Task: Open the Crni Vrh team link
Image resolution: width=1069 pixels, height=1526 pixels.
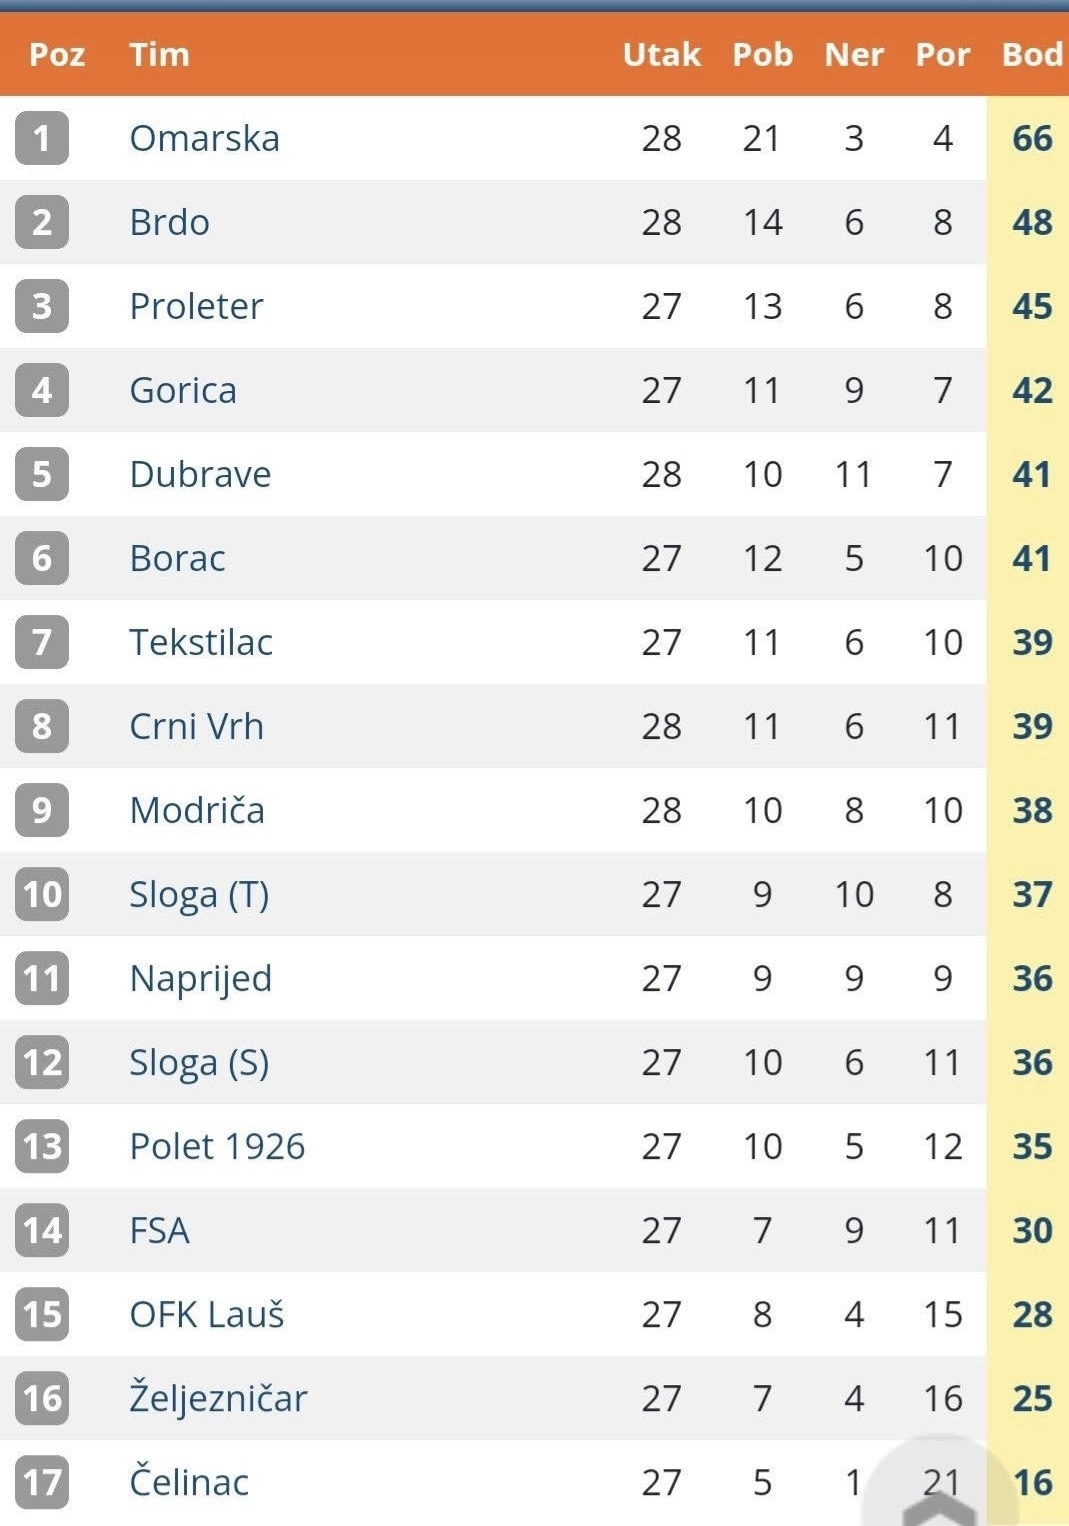Action: [196, 726]
